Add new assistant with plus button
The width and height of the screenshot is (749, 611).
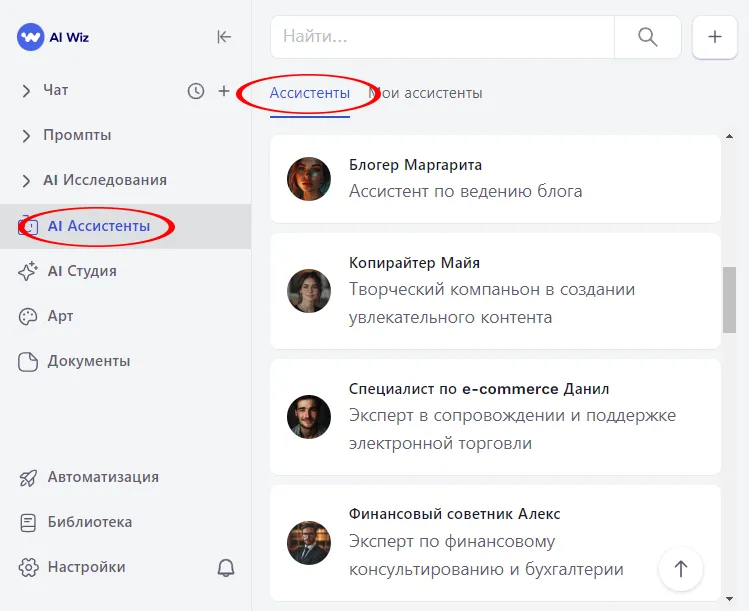point(715,37)
